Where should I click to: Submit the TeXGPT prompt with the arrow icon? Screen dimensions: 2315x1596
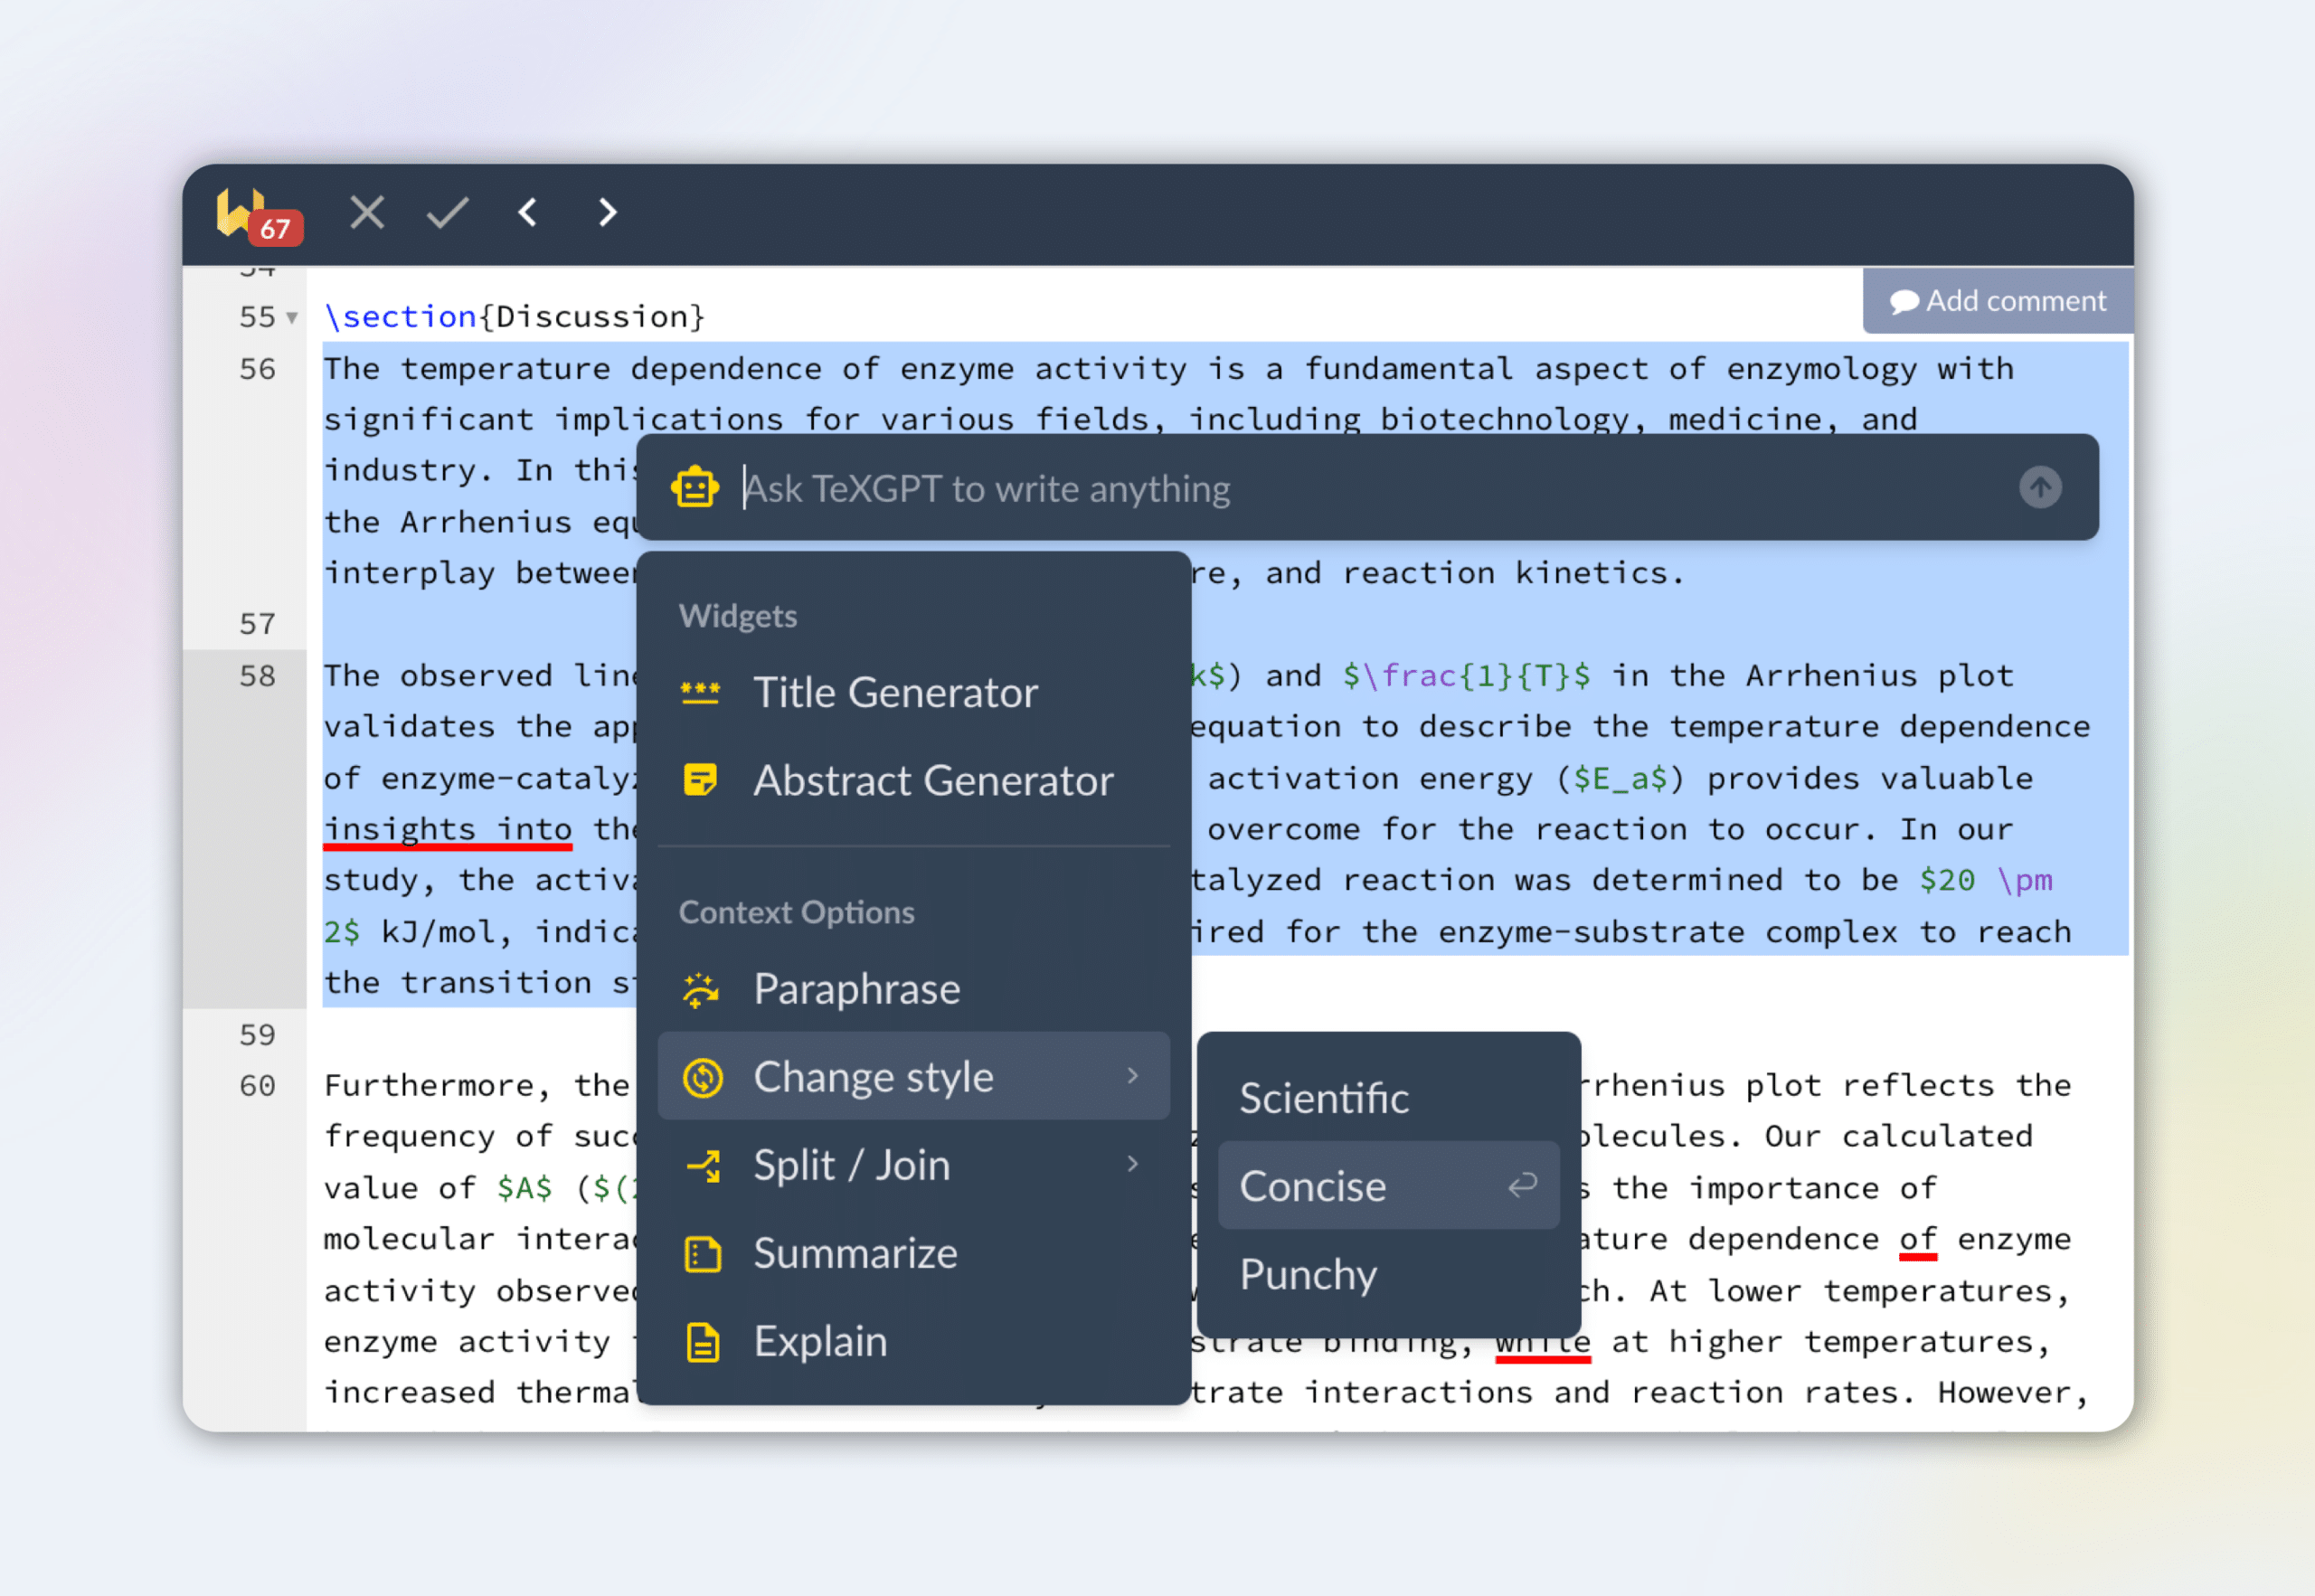2041,488
